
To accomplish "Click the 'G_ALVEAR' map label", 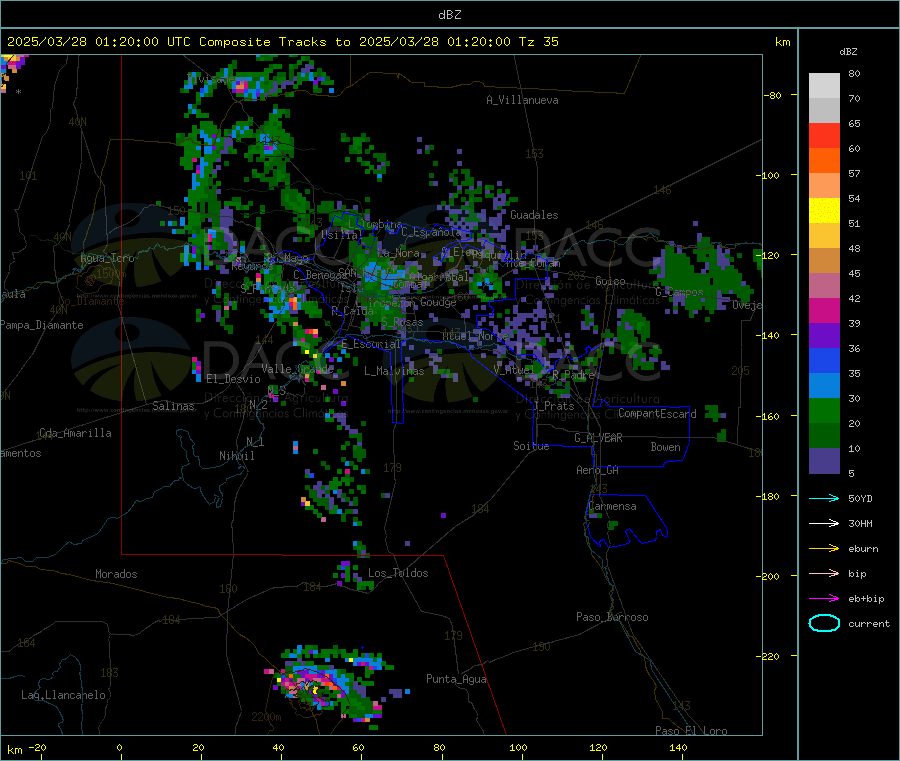I will pyautogui.click(x=598, y=438).
